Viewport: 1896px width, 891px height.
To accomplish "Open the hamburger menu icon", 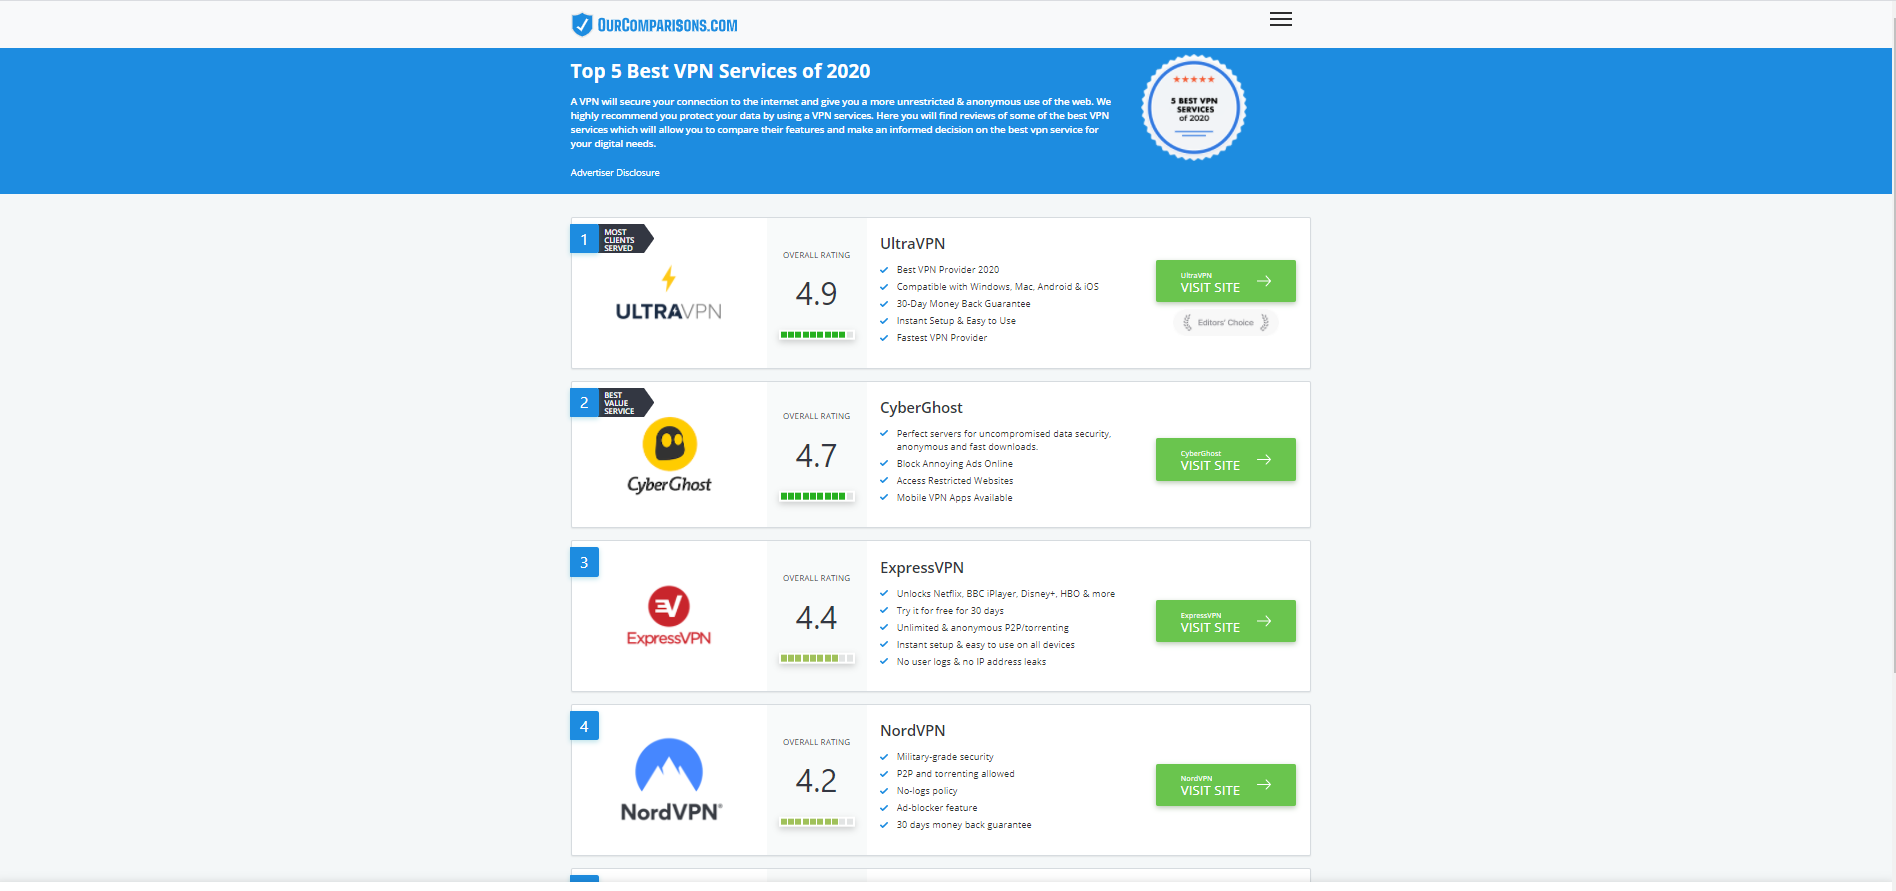I will click(1280, 19).
